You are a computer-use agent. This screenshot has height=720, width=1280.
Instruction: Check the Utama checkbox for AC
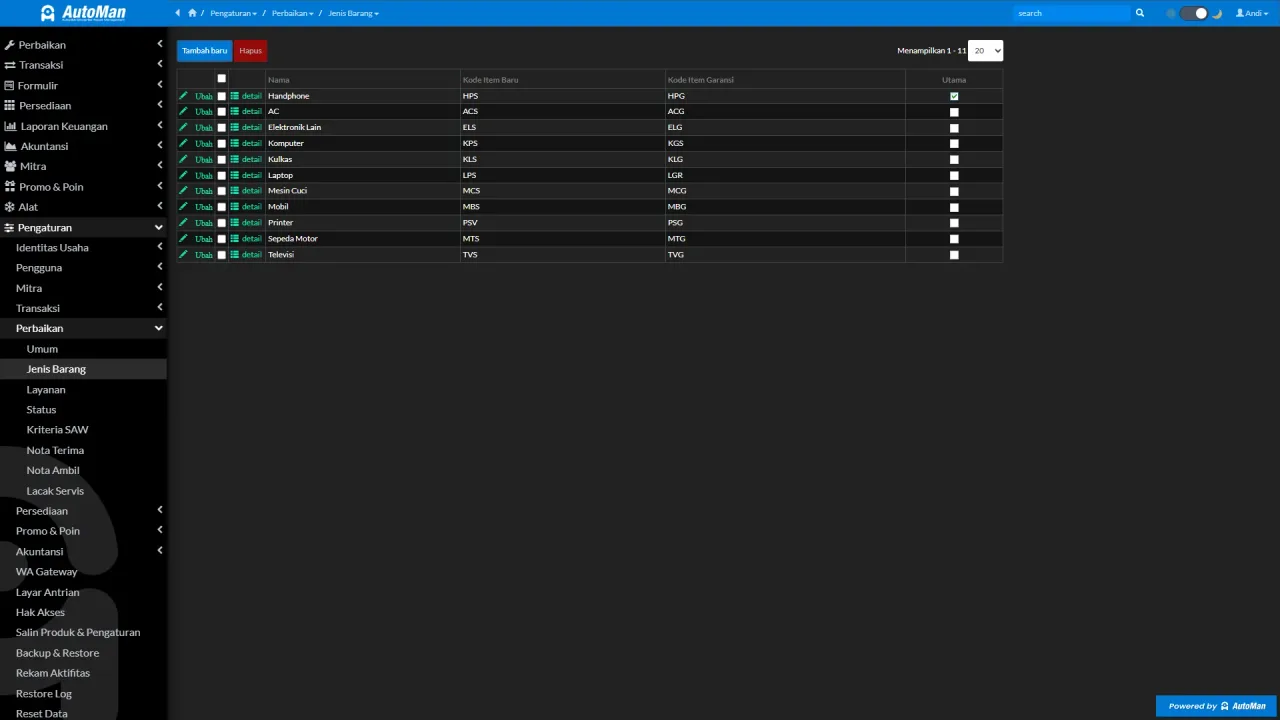click(x=954, y=112)
